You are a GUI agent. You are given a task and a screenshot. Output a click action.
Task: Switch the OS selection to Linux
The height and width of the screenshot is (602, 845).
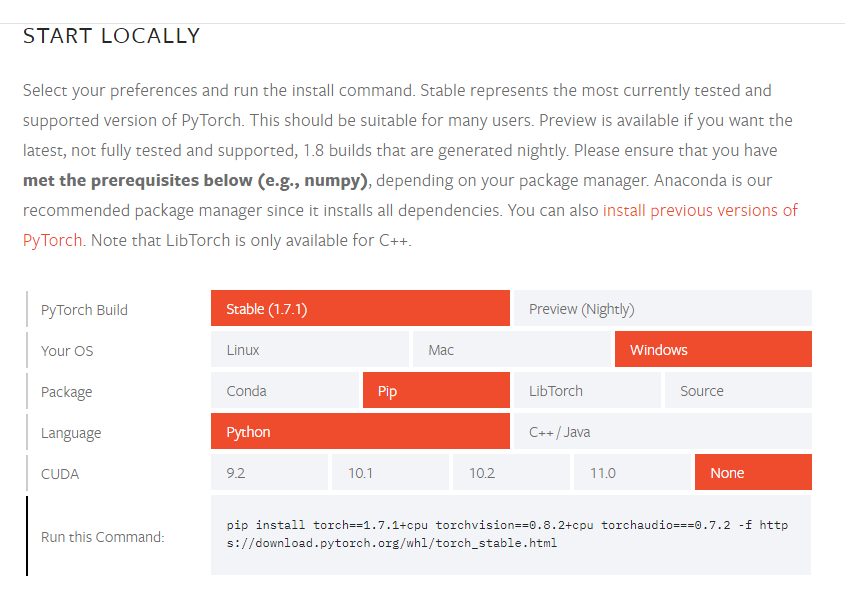point(310,349)
